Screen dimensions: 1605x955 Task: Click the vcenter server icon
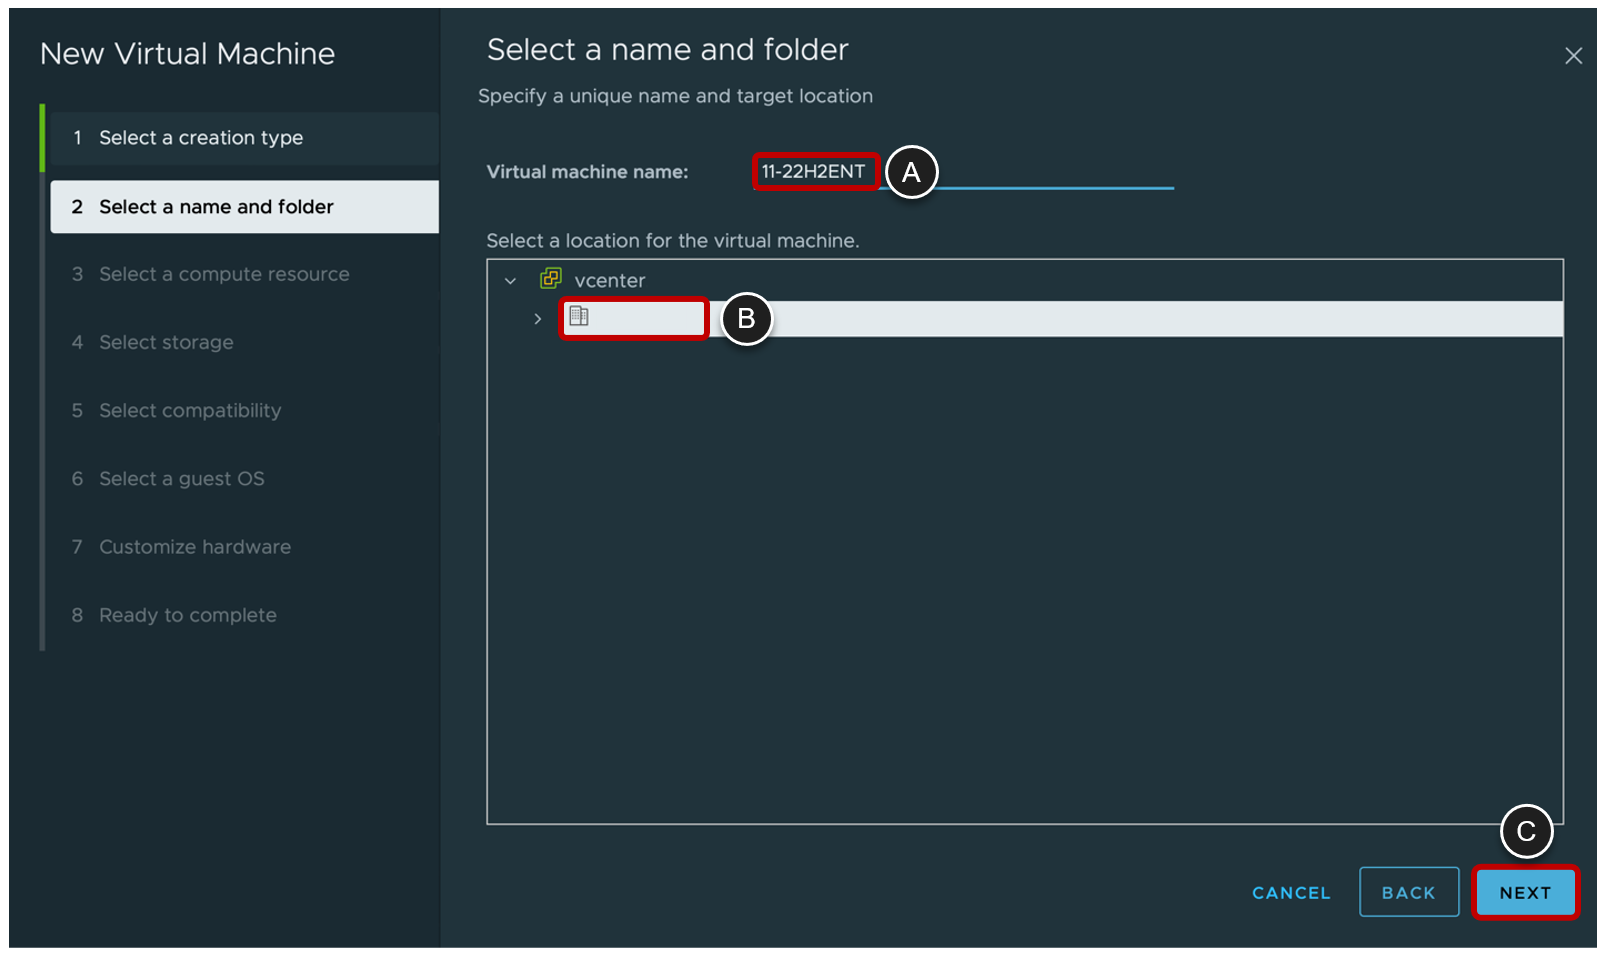tap(551, 280)
